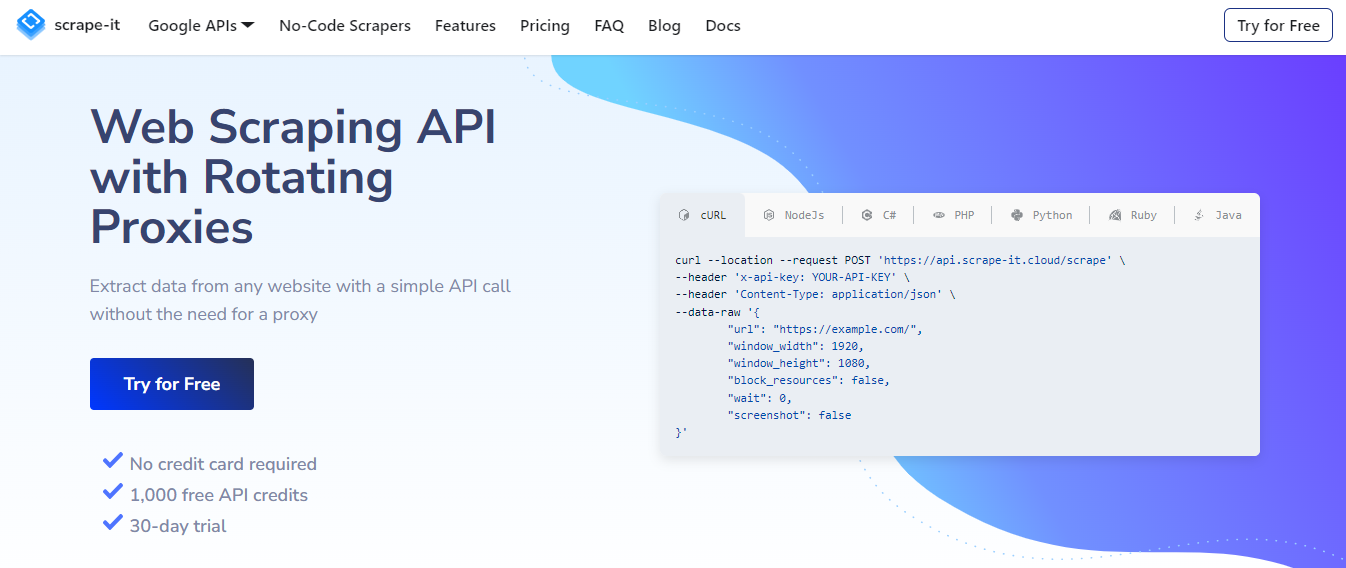1346x568 pixels.
Task: Open the FAQ nav item
Action: click(609, 26)
